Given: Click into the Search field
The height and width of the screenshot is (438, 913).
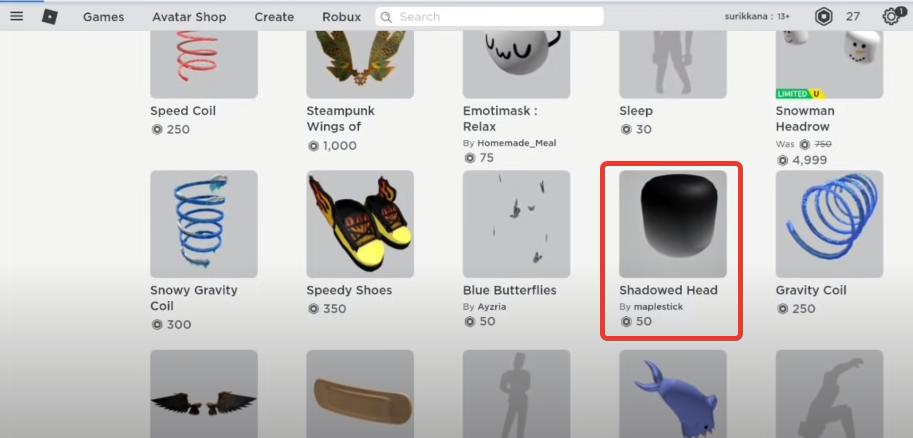Looking at the screenshot, I should (490, 17).
